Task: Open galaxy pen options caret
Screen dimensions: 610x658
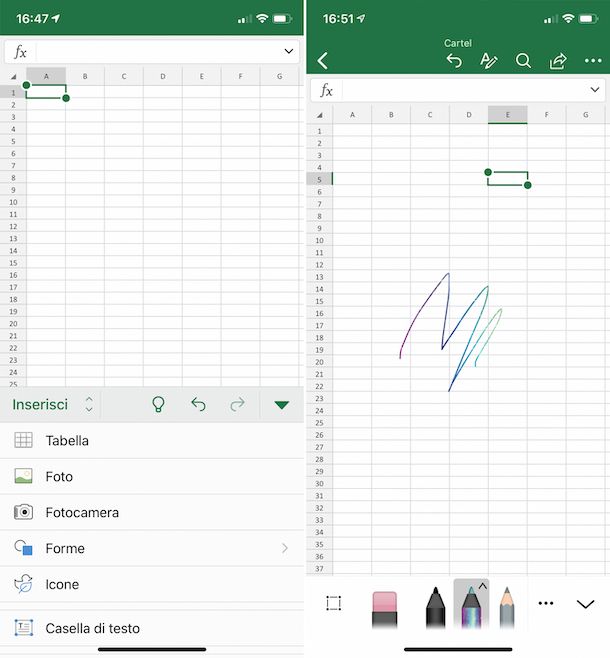Action: (x=483, y=586)
